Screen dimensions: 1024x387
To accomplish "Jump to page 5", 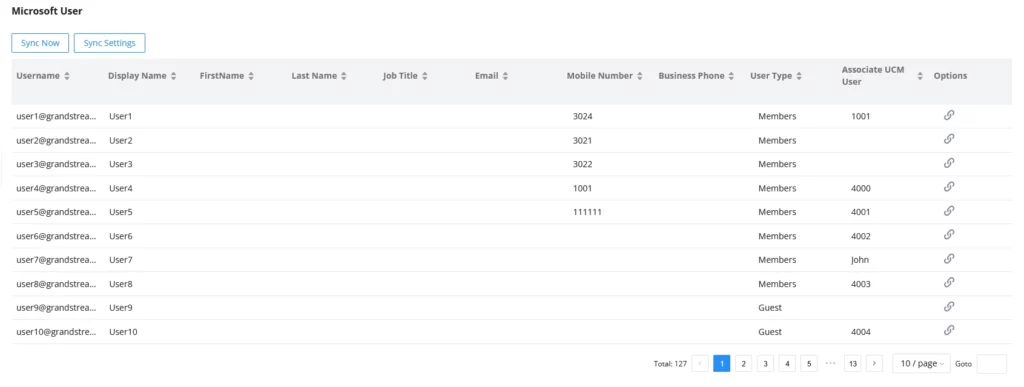I will [x=808, y=364].
